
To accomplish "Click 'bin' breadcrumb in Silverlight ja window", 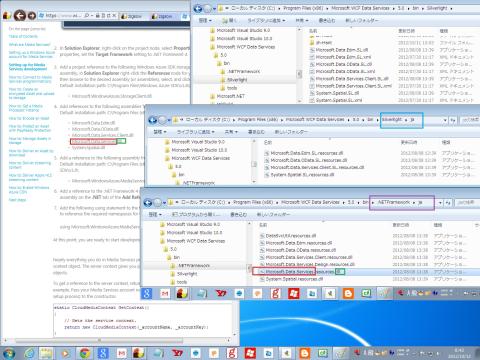I will [370, 119].
